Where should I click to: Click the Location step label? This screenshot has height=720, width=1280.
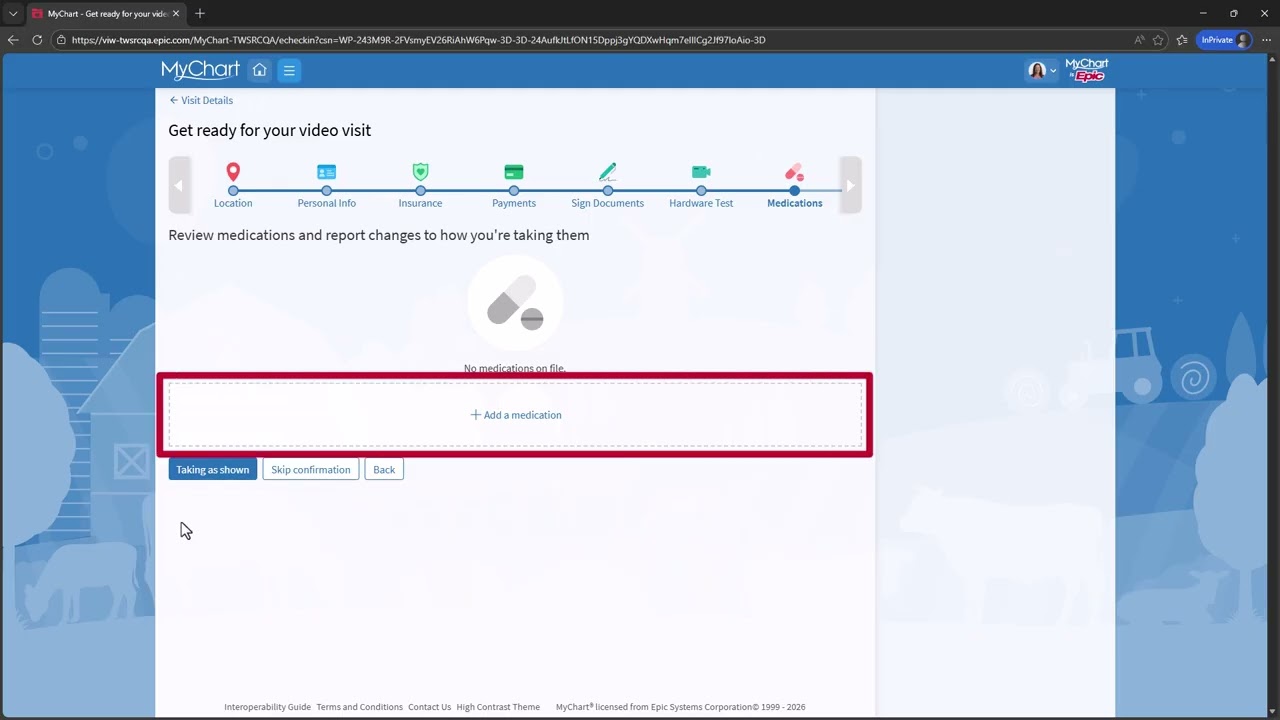[x=233, y=203]
